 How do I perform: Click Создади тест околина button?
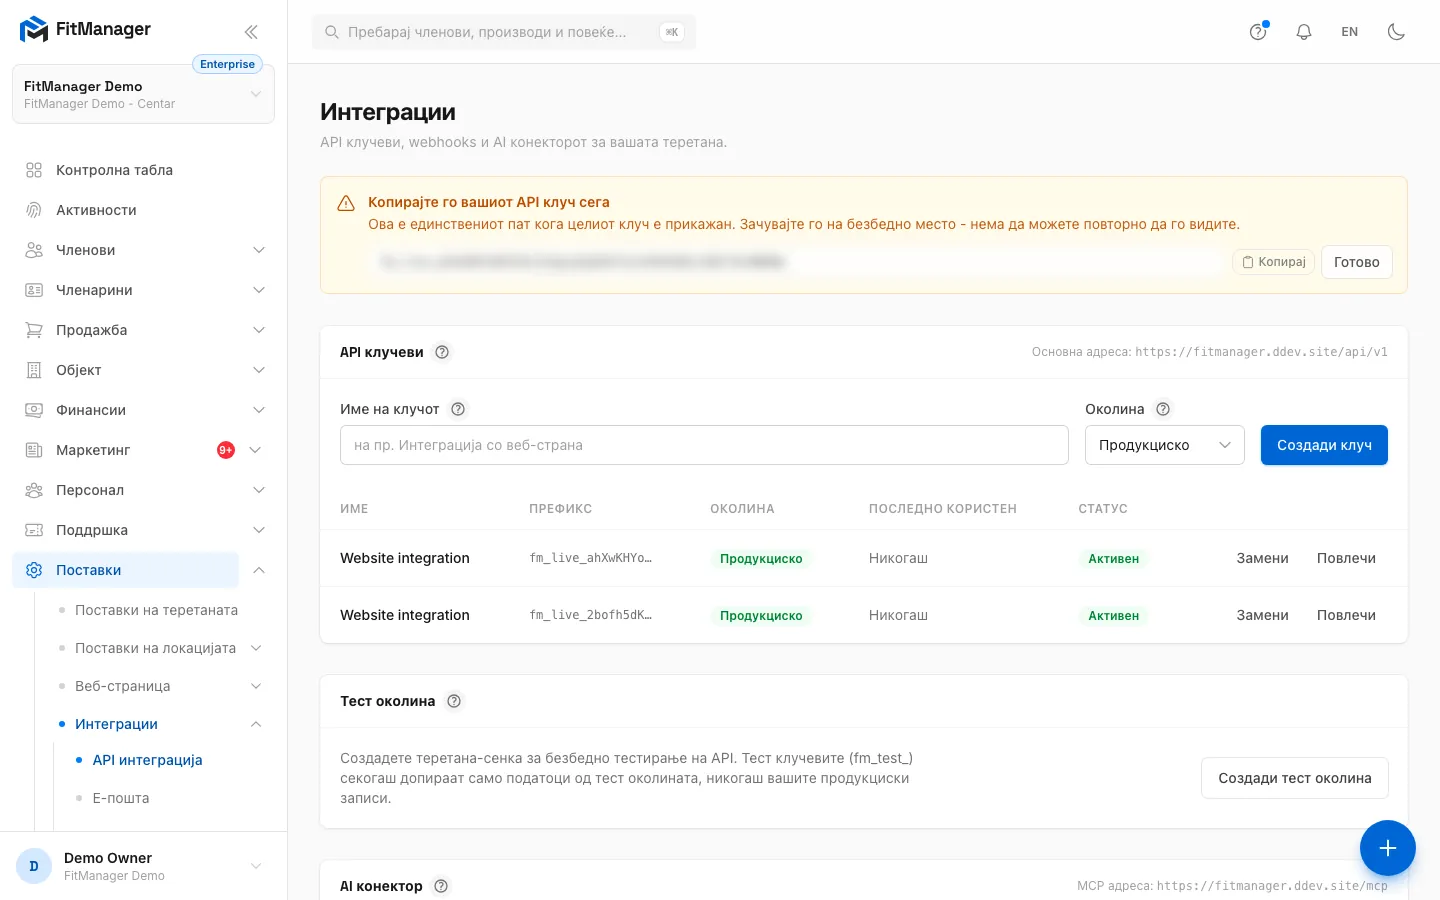pyautogui.click(x=1295, y=778)
